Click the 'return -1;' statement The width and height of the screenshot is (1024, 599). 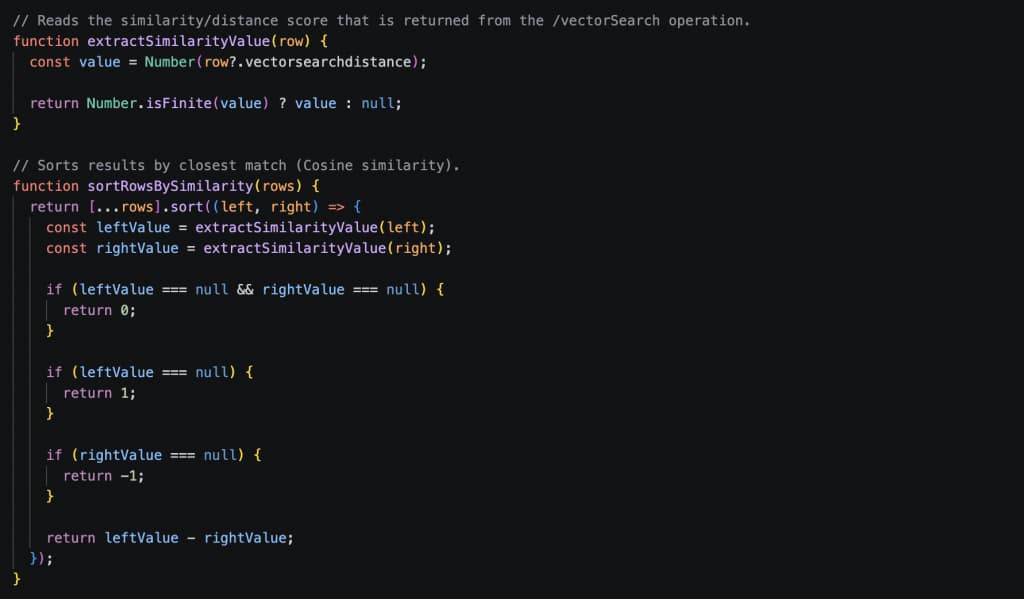(x=103, y=476)
